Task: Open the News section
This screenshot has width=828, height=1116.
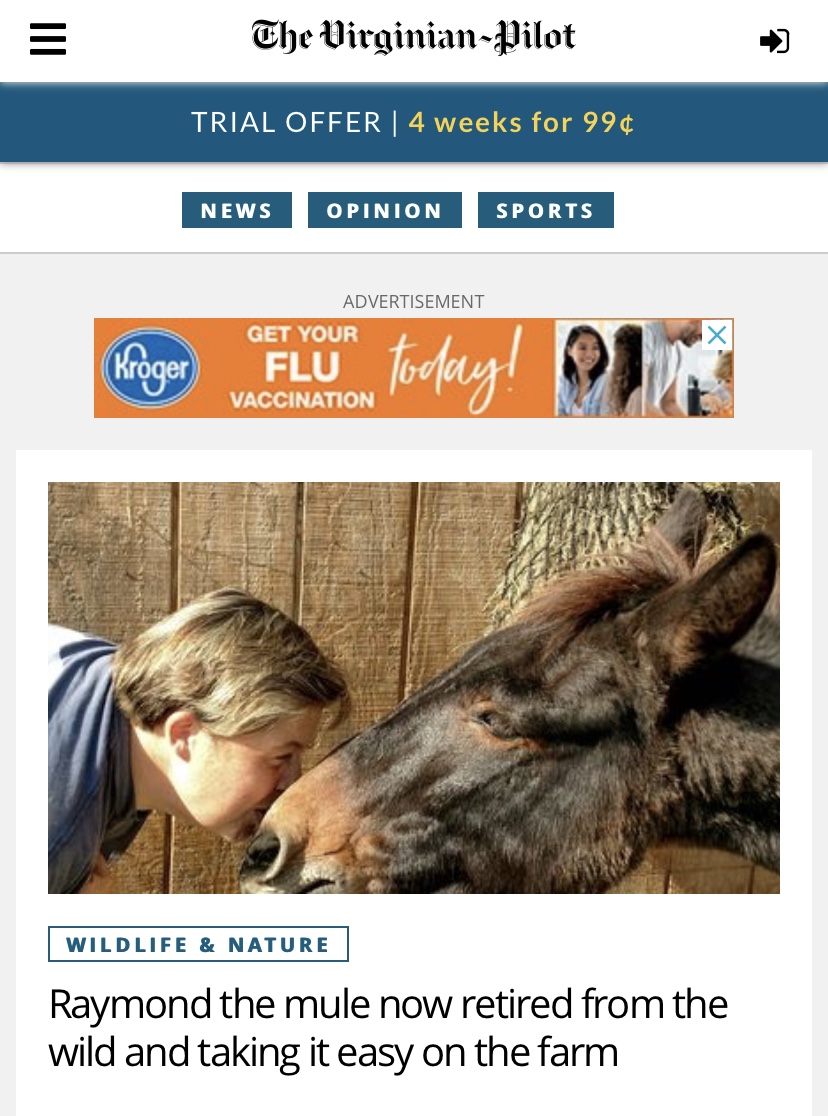Action: coord(237,210)
